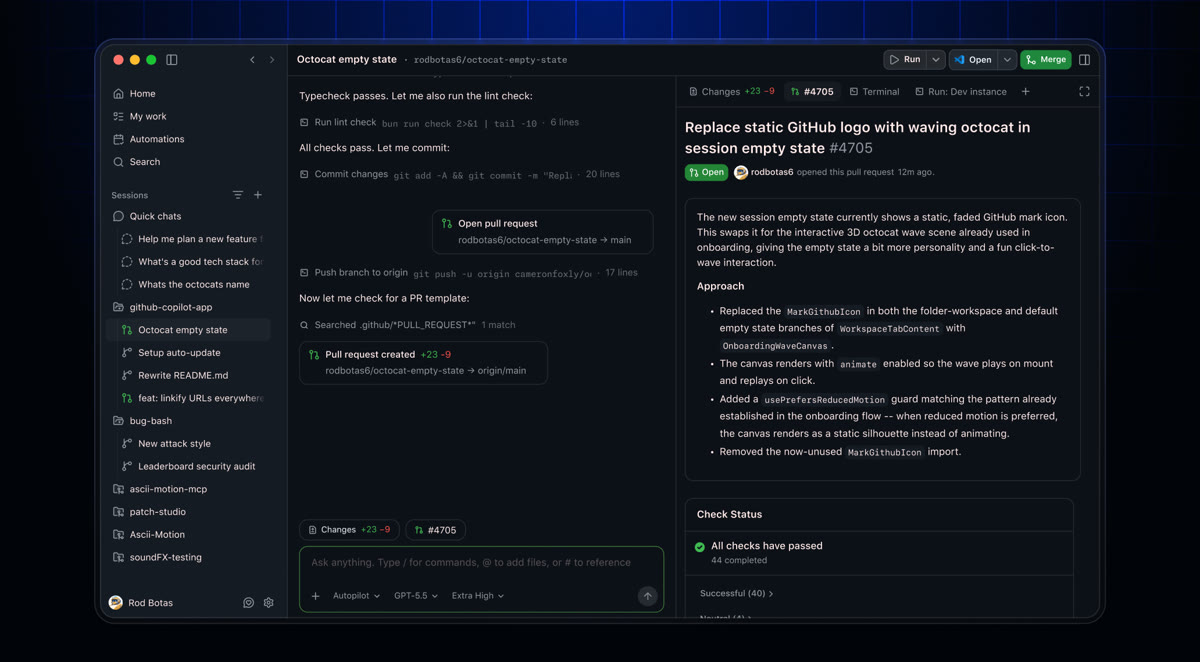Select Quick chats group
1200x662 pixels.
pyautogui.click(x=188, y=216)
